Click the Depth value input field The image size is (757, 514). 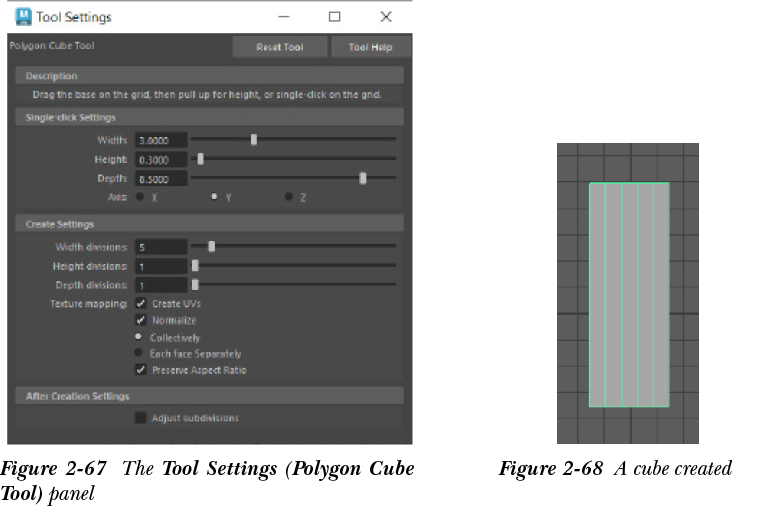[x=160, y=179]
